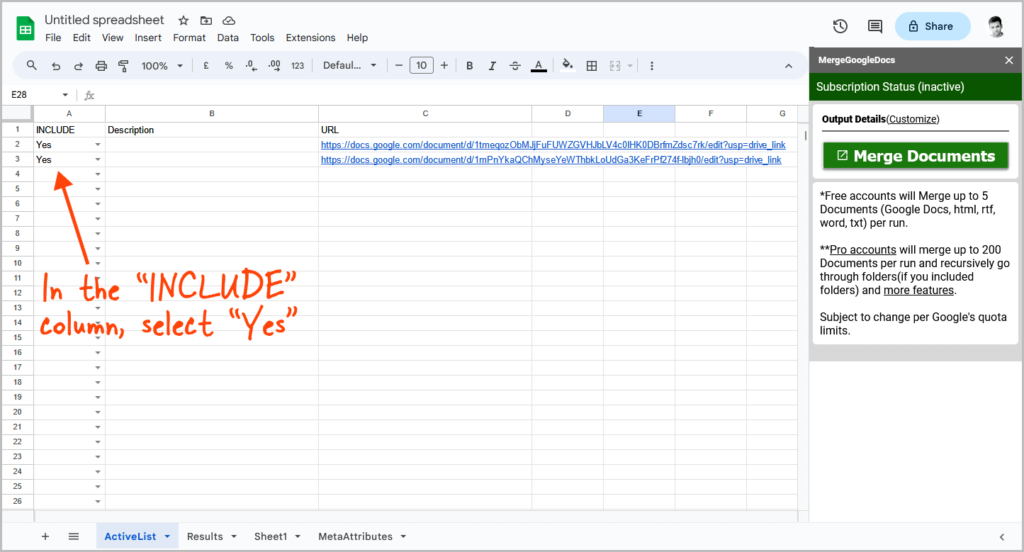This screenshot has height=552, width=1024.
Task: Open the borders tool
Action: coord(592,66)
